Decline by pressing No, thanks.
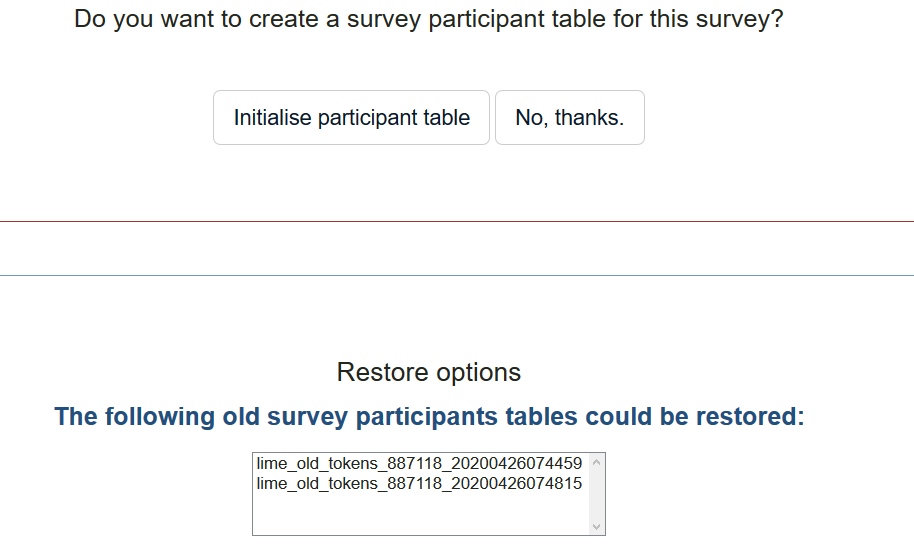The image size is (914, 548). (569, 118)
